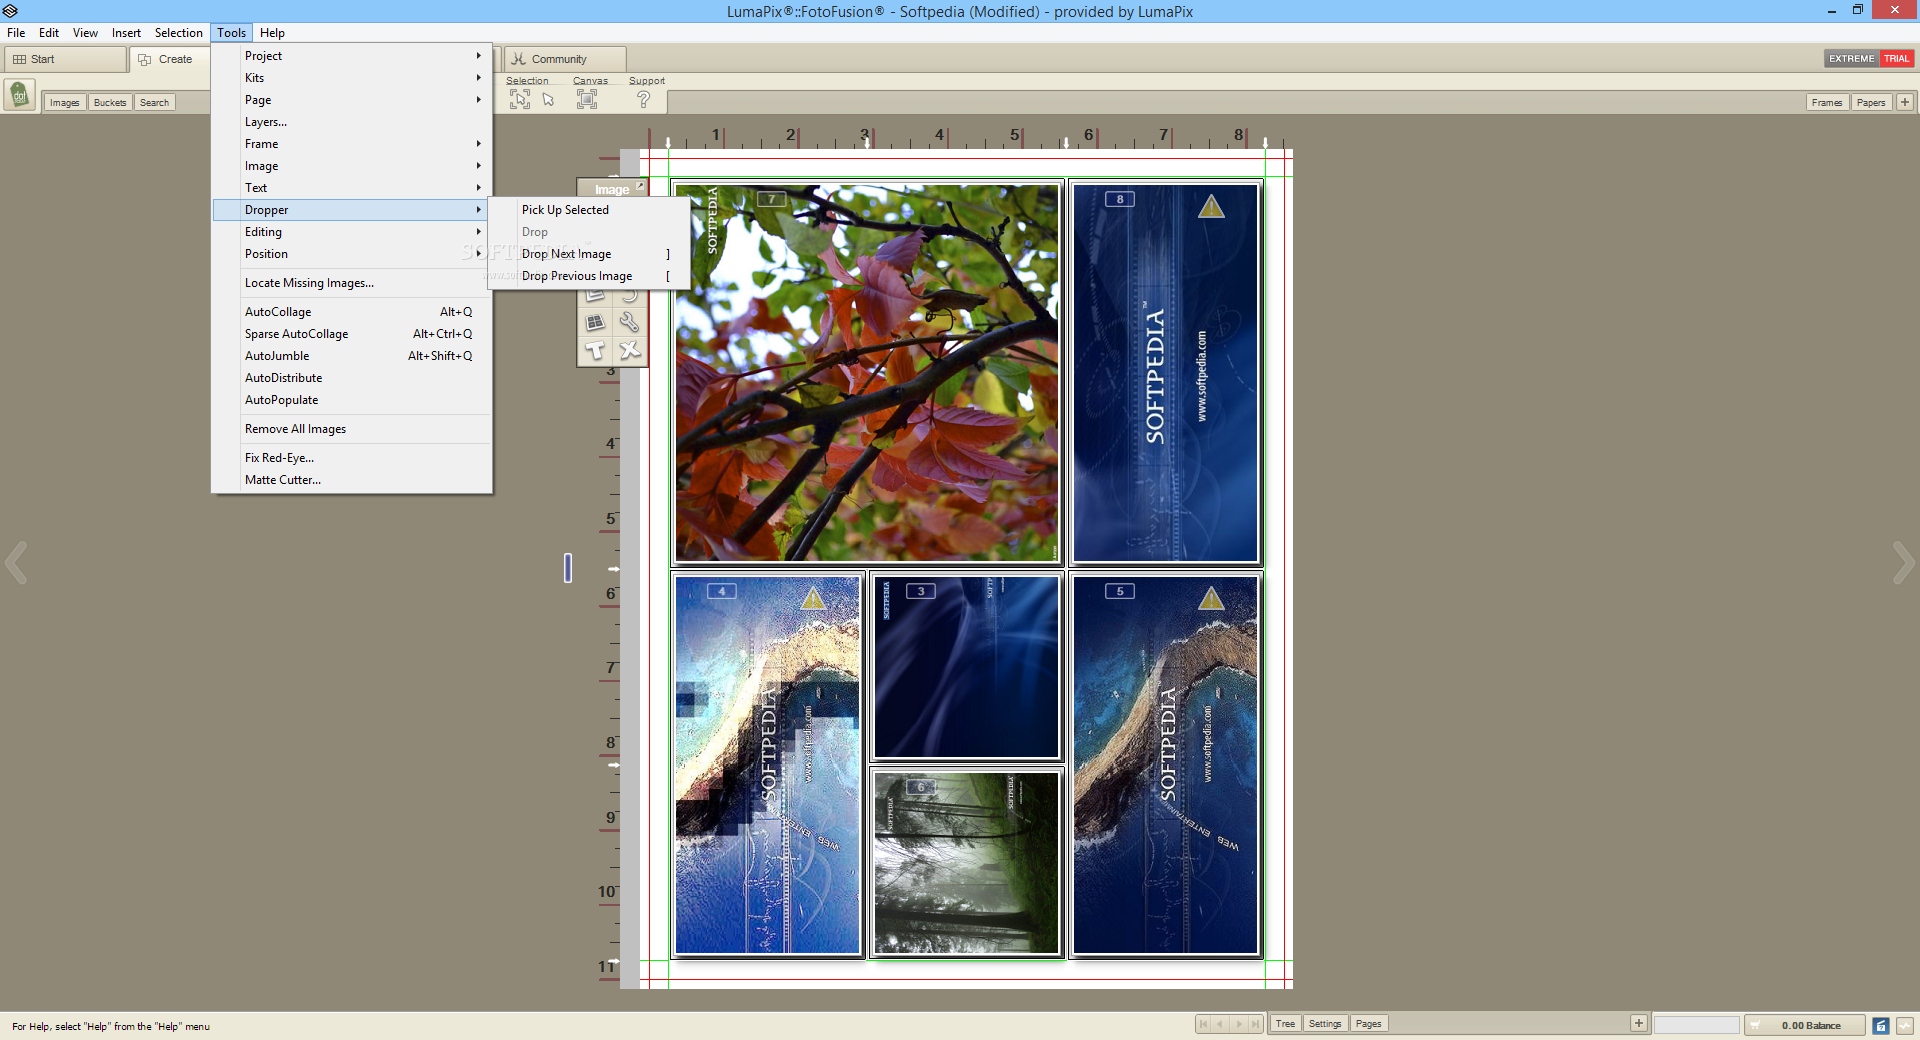Viewport: 1920px width, 1040px height.
Task: Expand the Text submenu
Action: point(352,188)
